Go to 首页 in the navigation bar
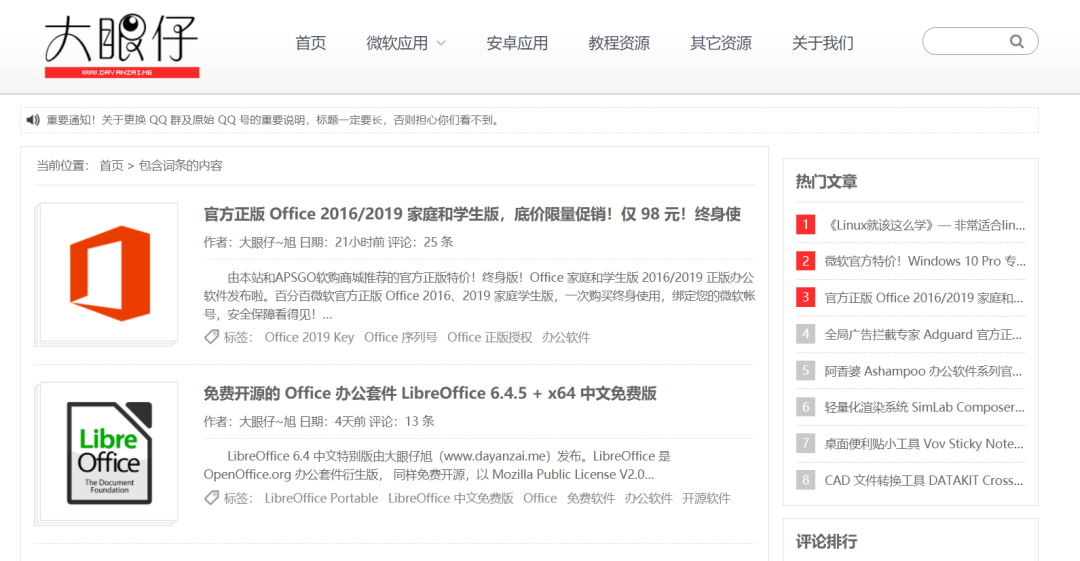Image resolution: width=1080 pixels, height=561 pixels. (310, 43)
